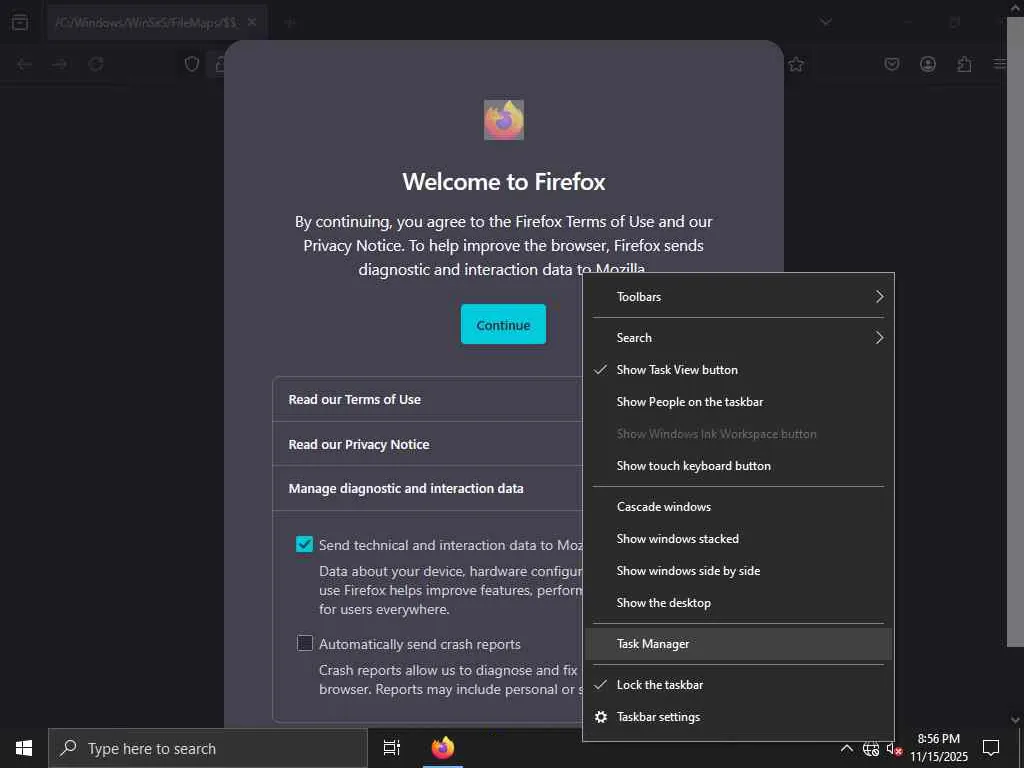
Task: Click the Welcome to Firefox heading
Action: 504,182
